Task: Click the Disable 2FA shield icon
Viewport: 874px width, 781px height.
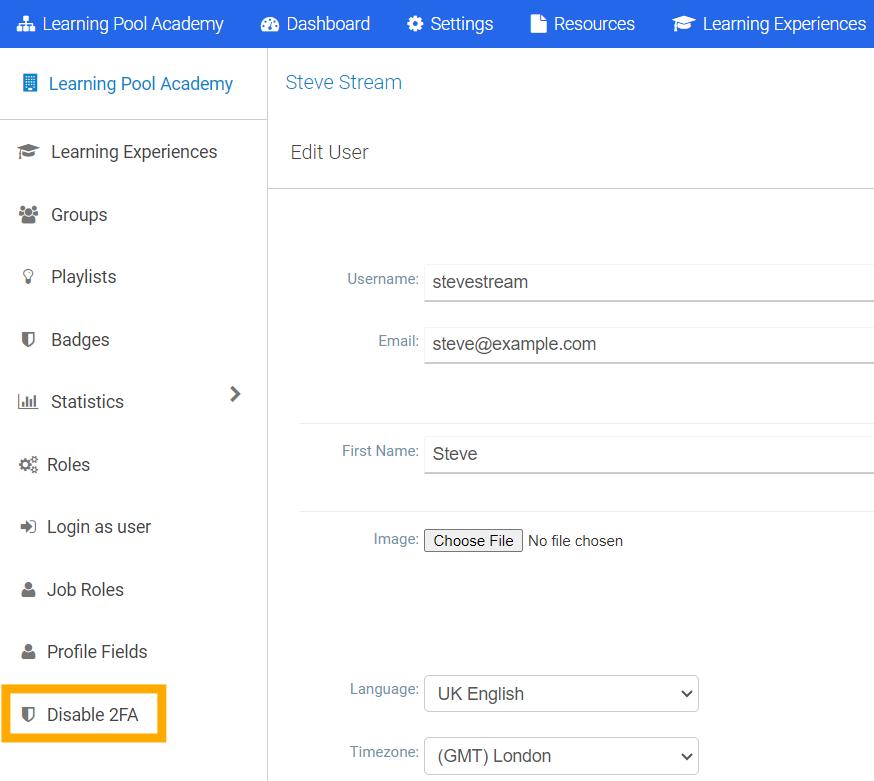Action: click(x=28, y=715)
